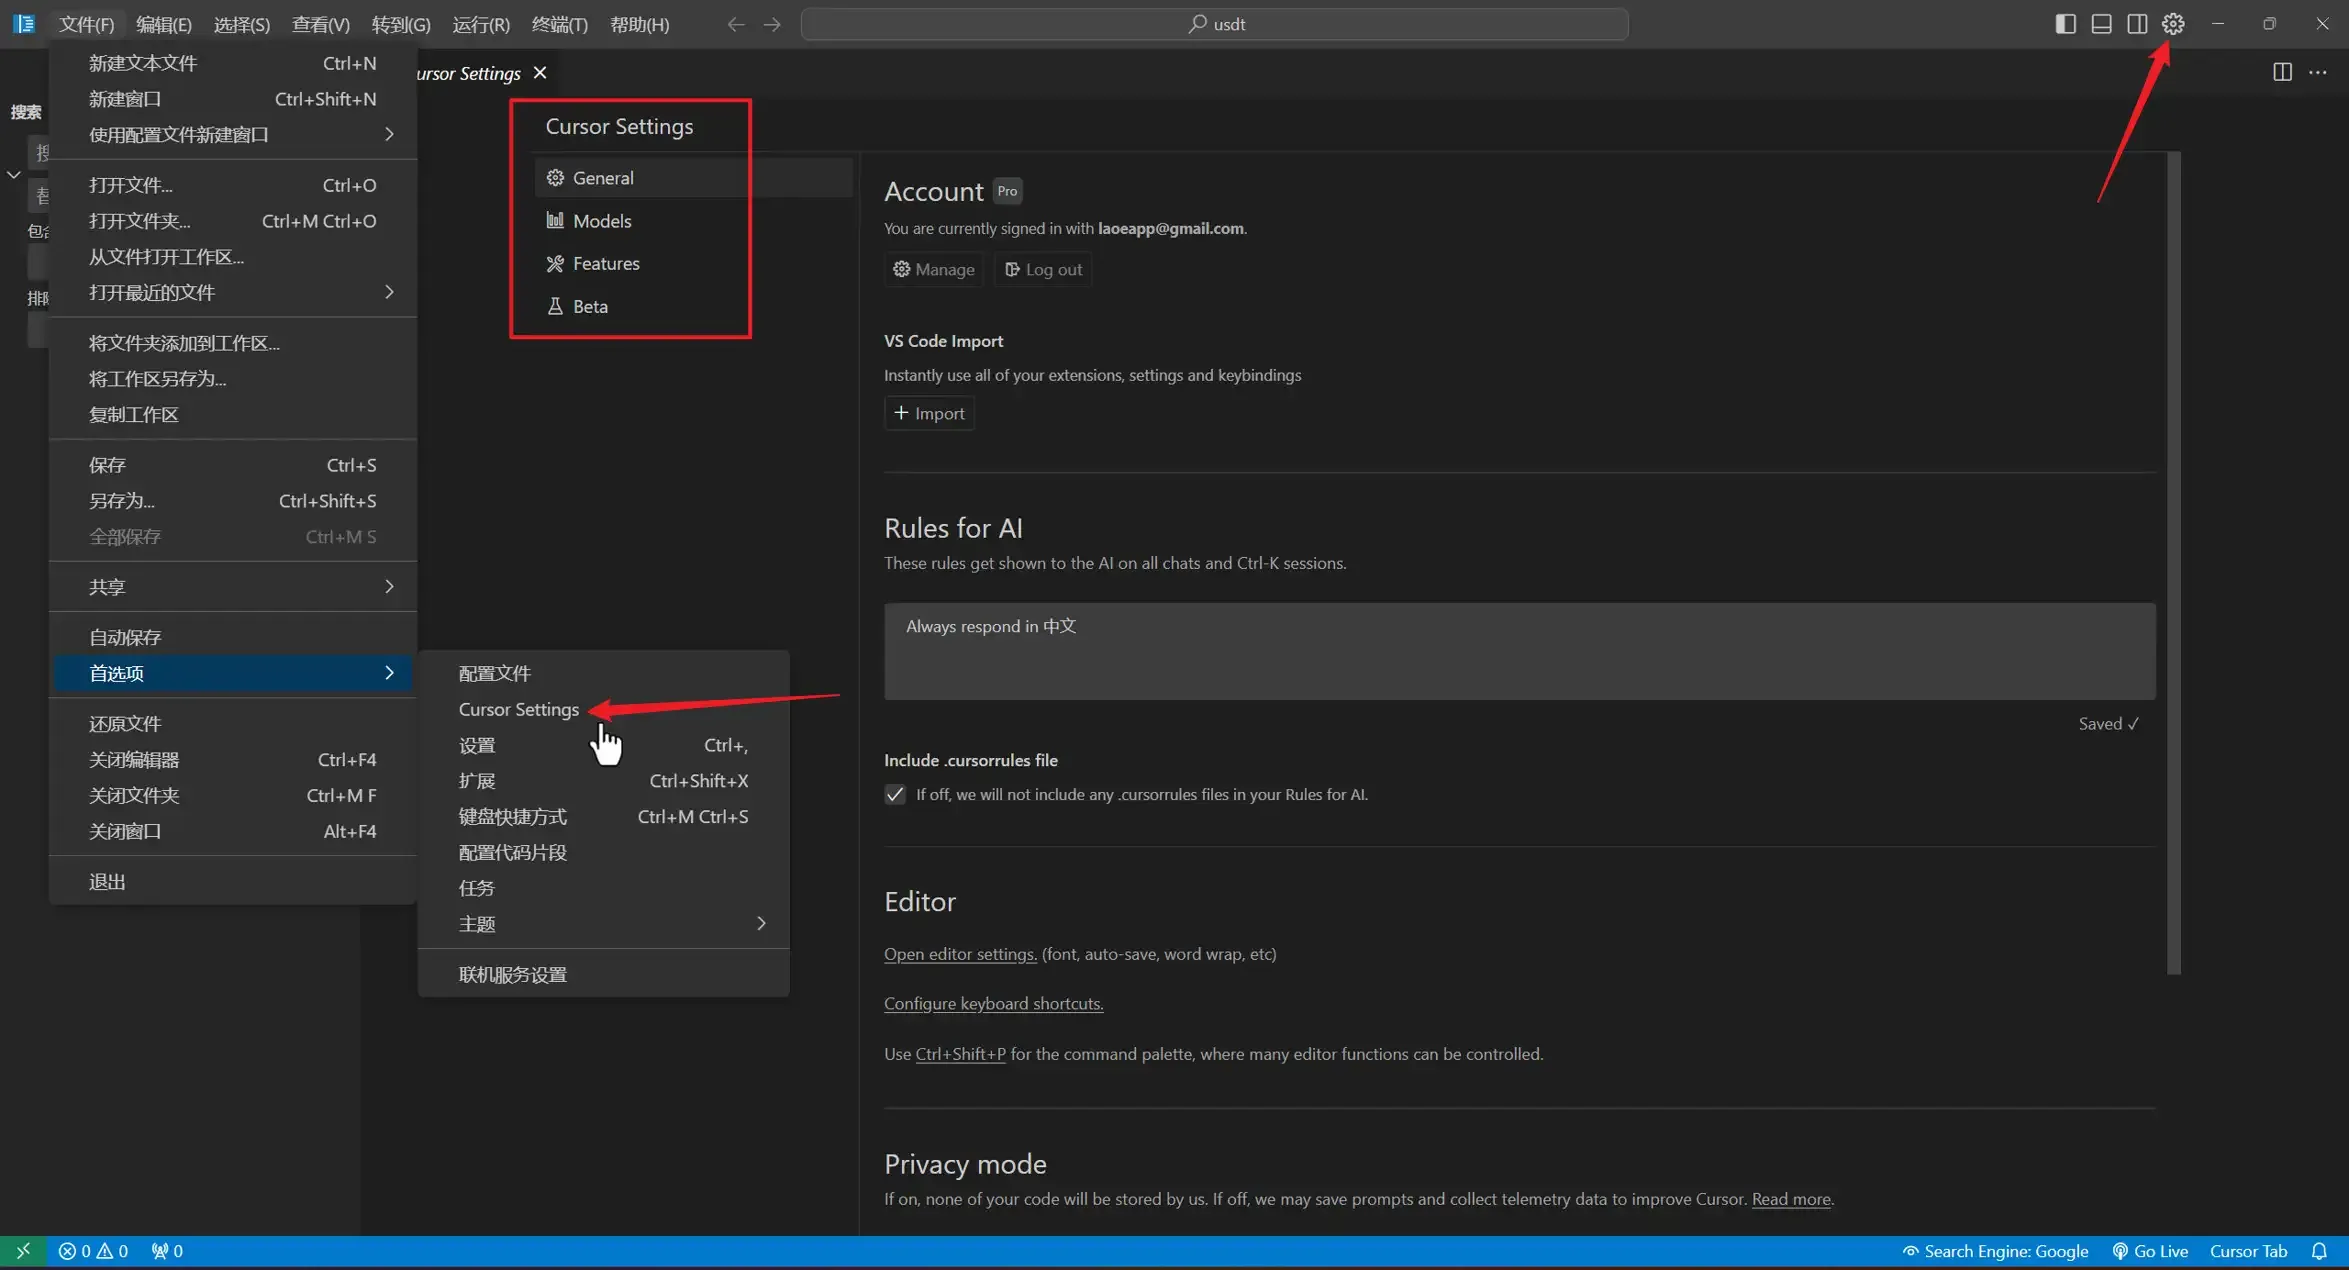Click Open editor settings link
This screenshot has height=1270, width=2349.
click(959, 952)
